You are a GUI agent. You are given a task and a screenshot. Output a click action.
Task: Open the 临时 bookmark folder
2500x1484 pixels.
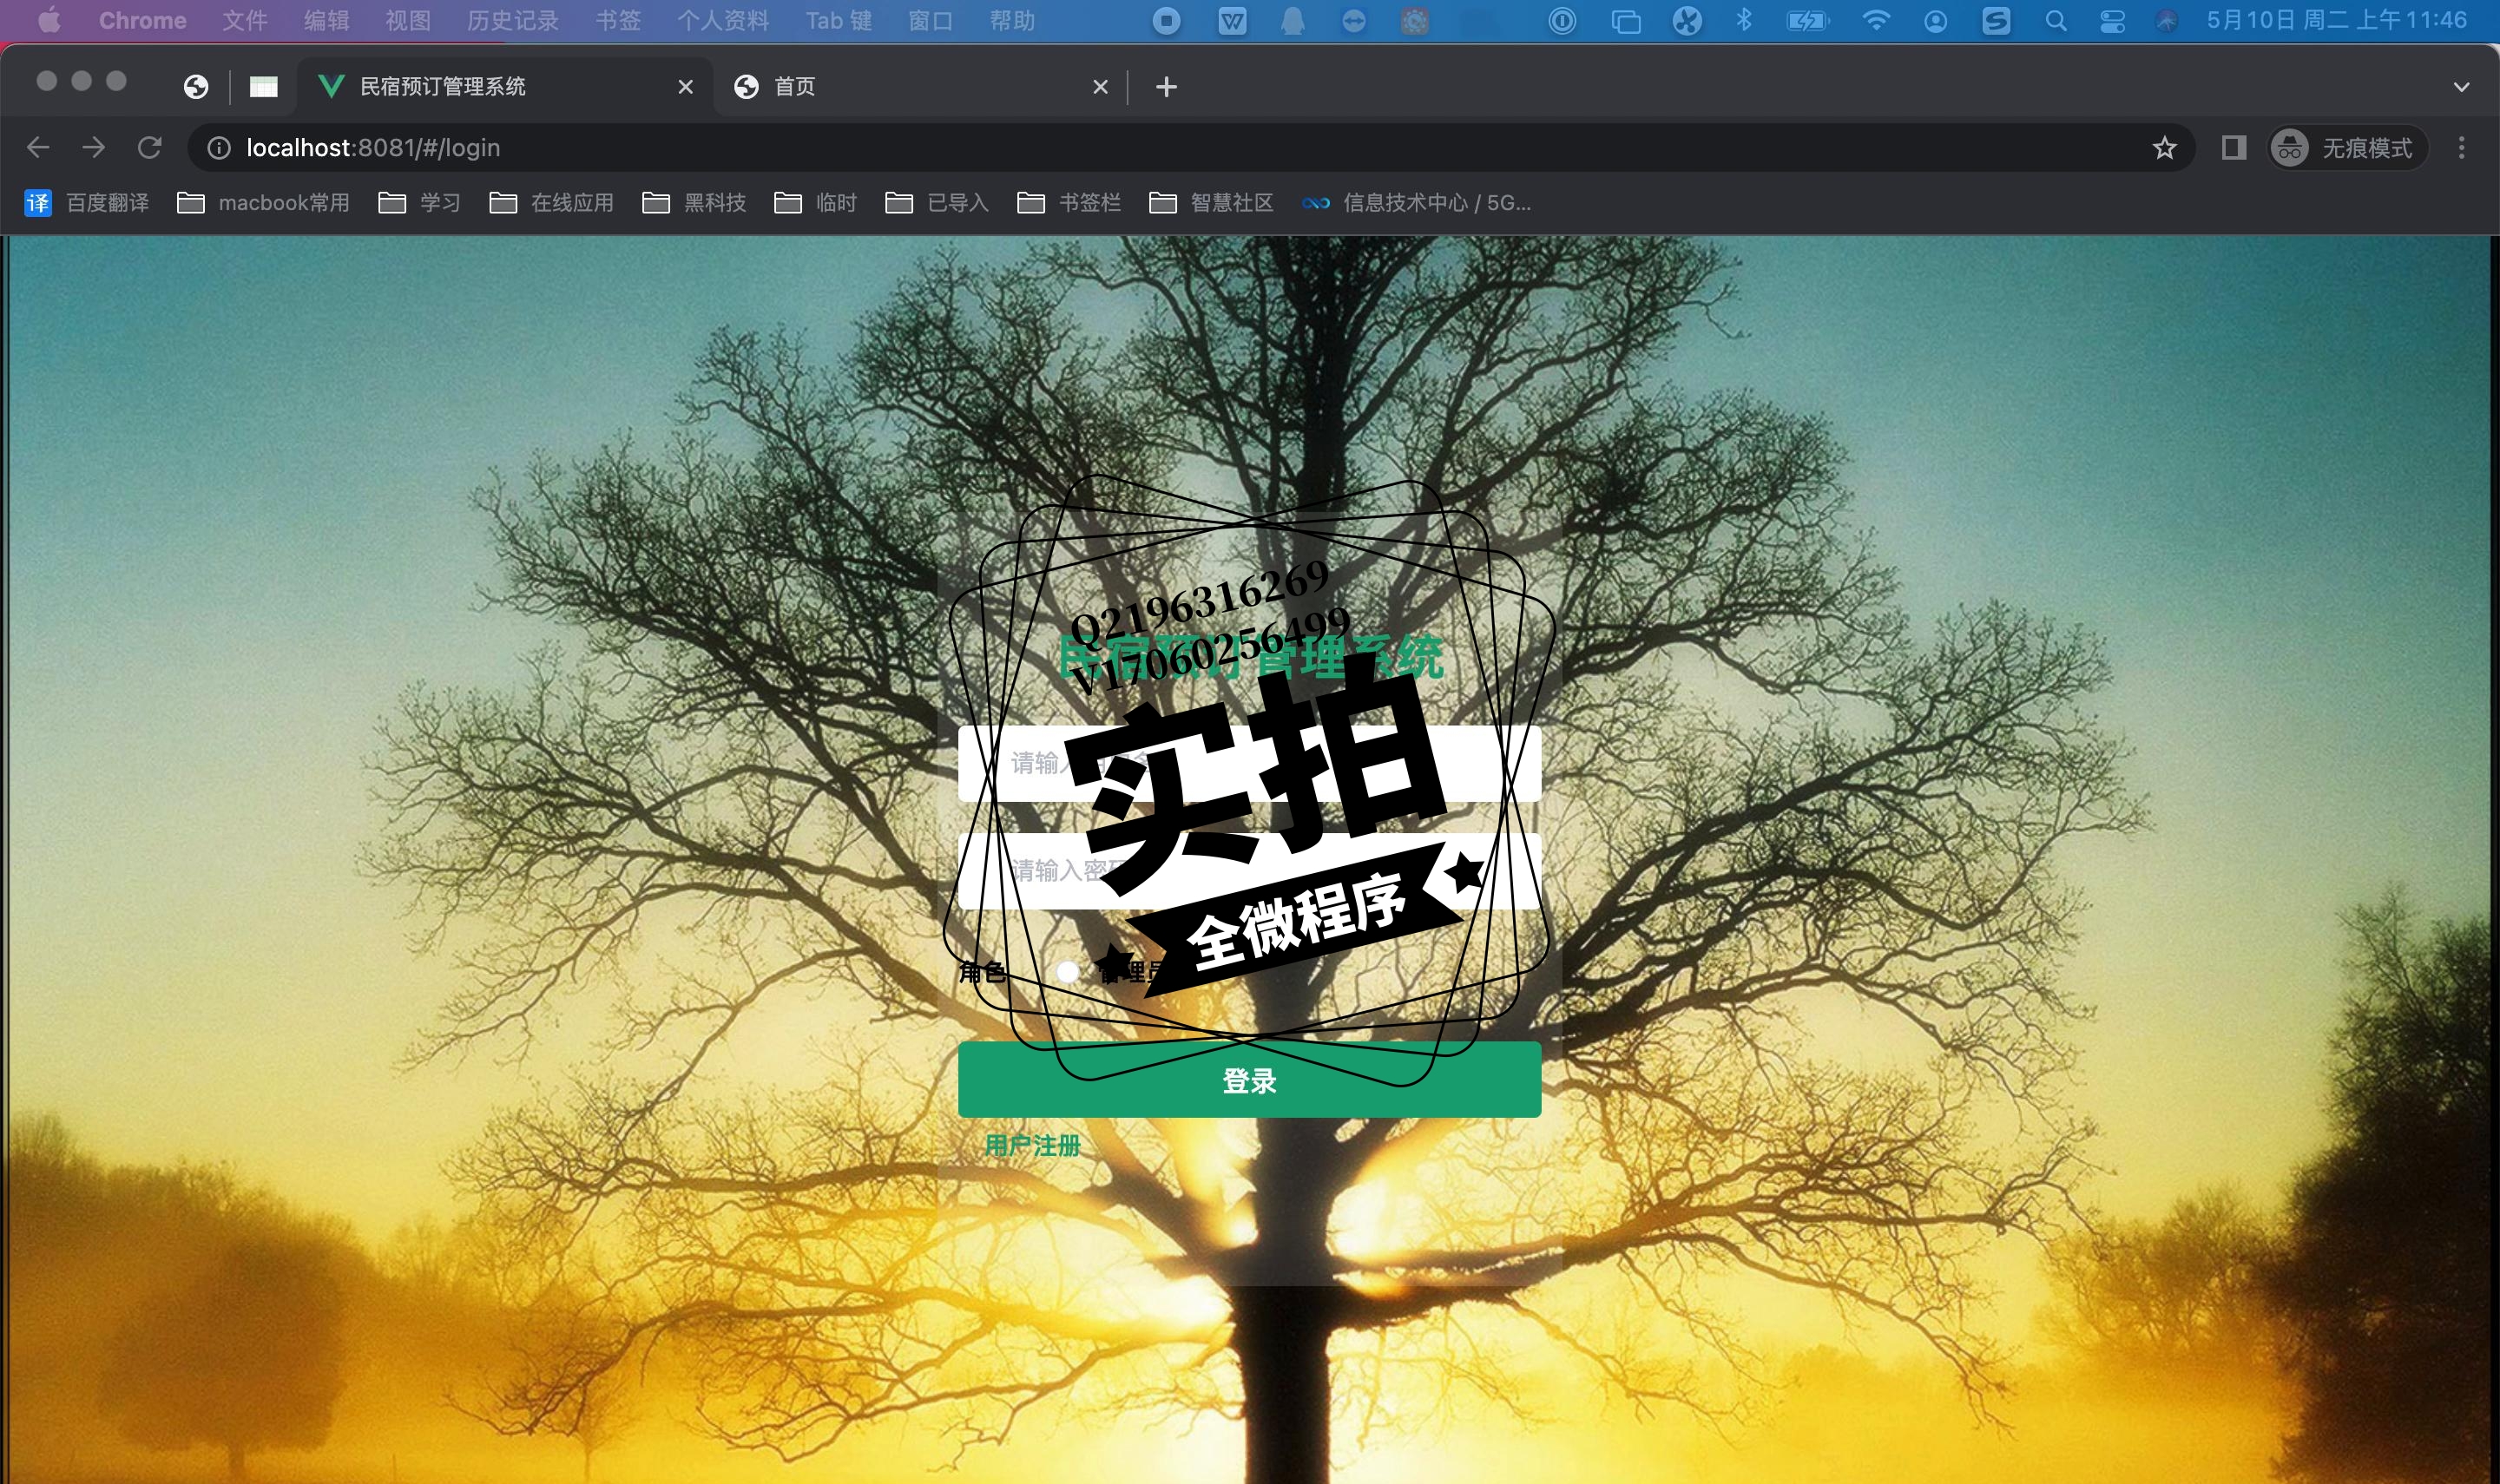point(816,203)
